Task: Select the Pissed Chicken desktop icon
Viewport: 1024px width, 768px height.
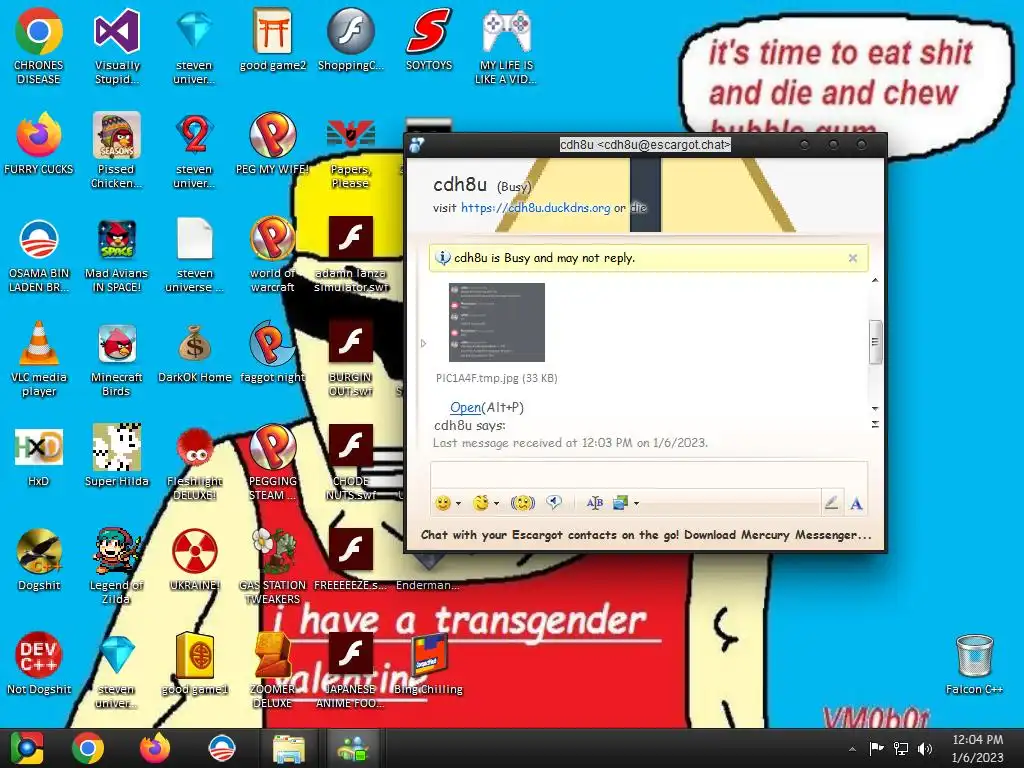Action: (x=116, y=150)
